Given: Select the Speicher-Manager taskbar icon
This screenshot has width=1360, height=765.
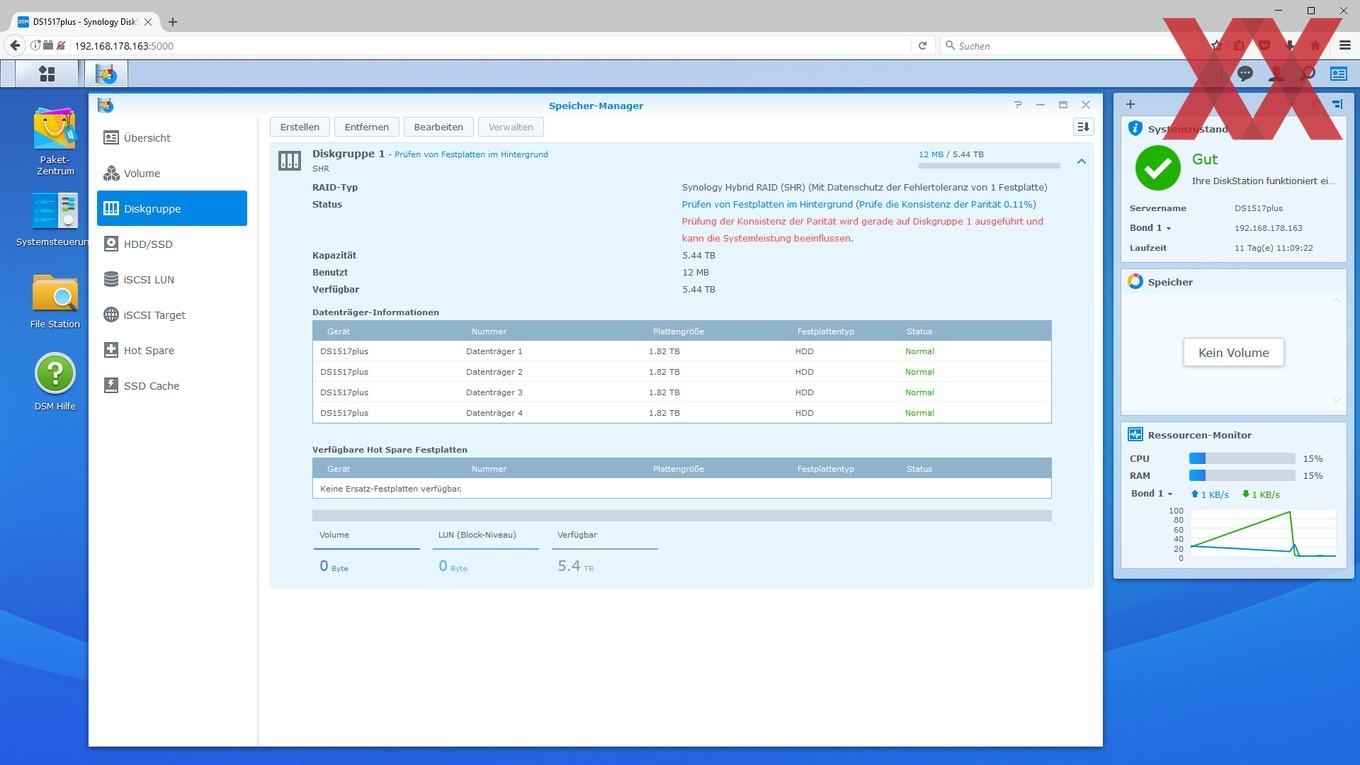Looking at the screenshot, I should pyautogui.click(x=106, y=74).
